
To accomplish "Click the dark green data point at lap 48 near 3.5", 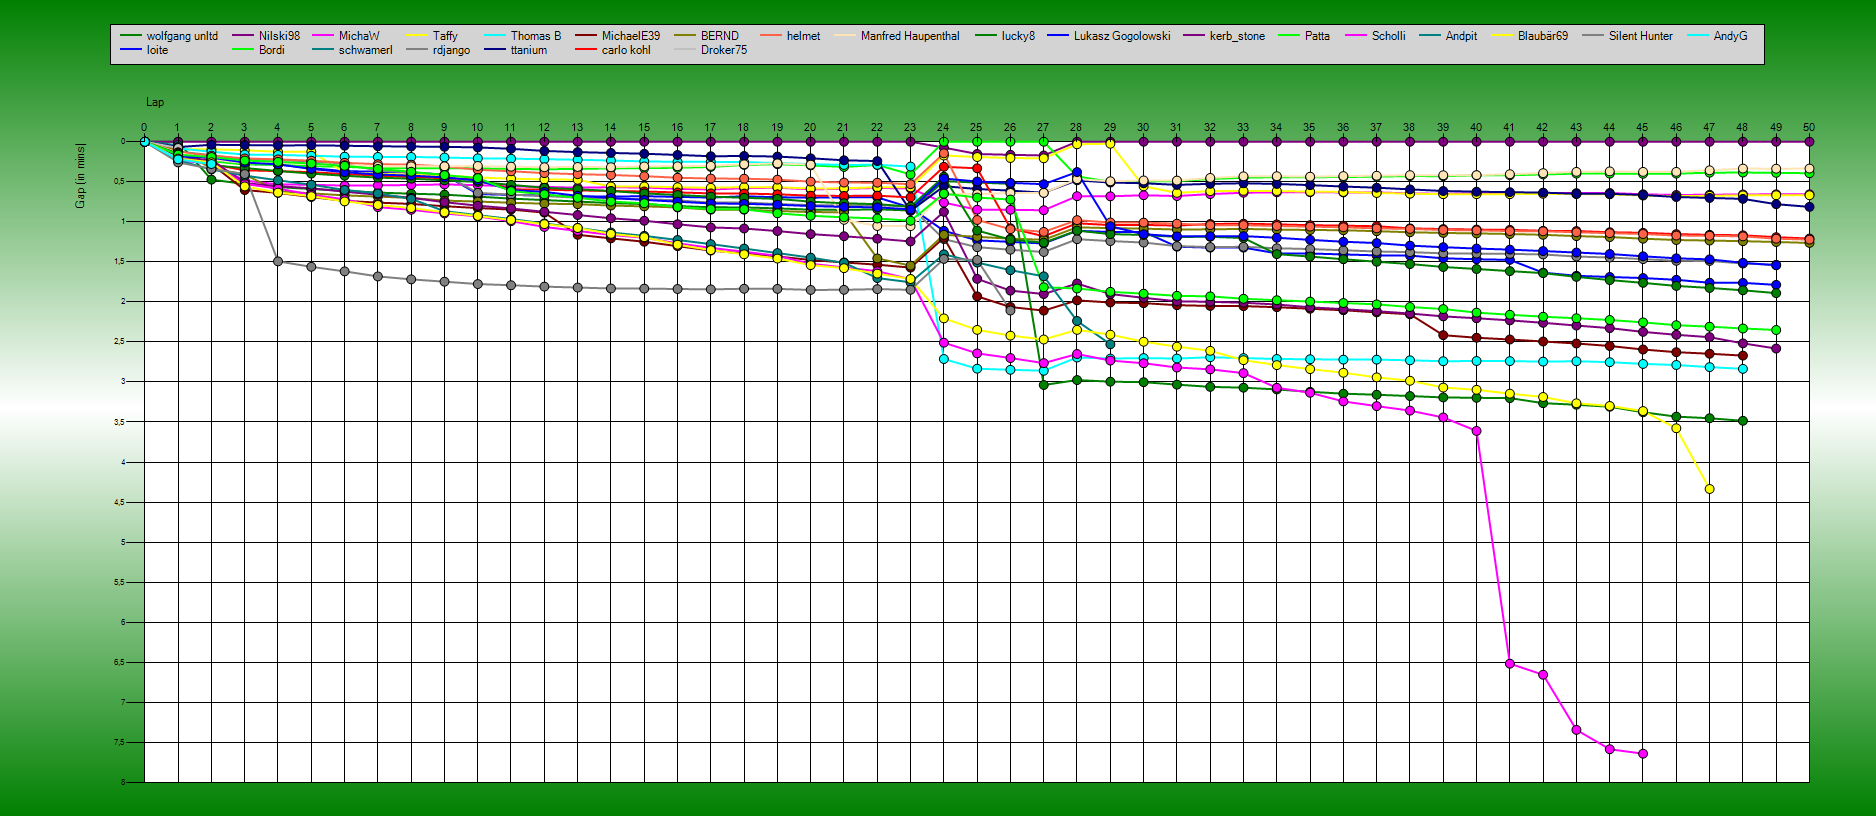I will click(x=1742, y=421).
